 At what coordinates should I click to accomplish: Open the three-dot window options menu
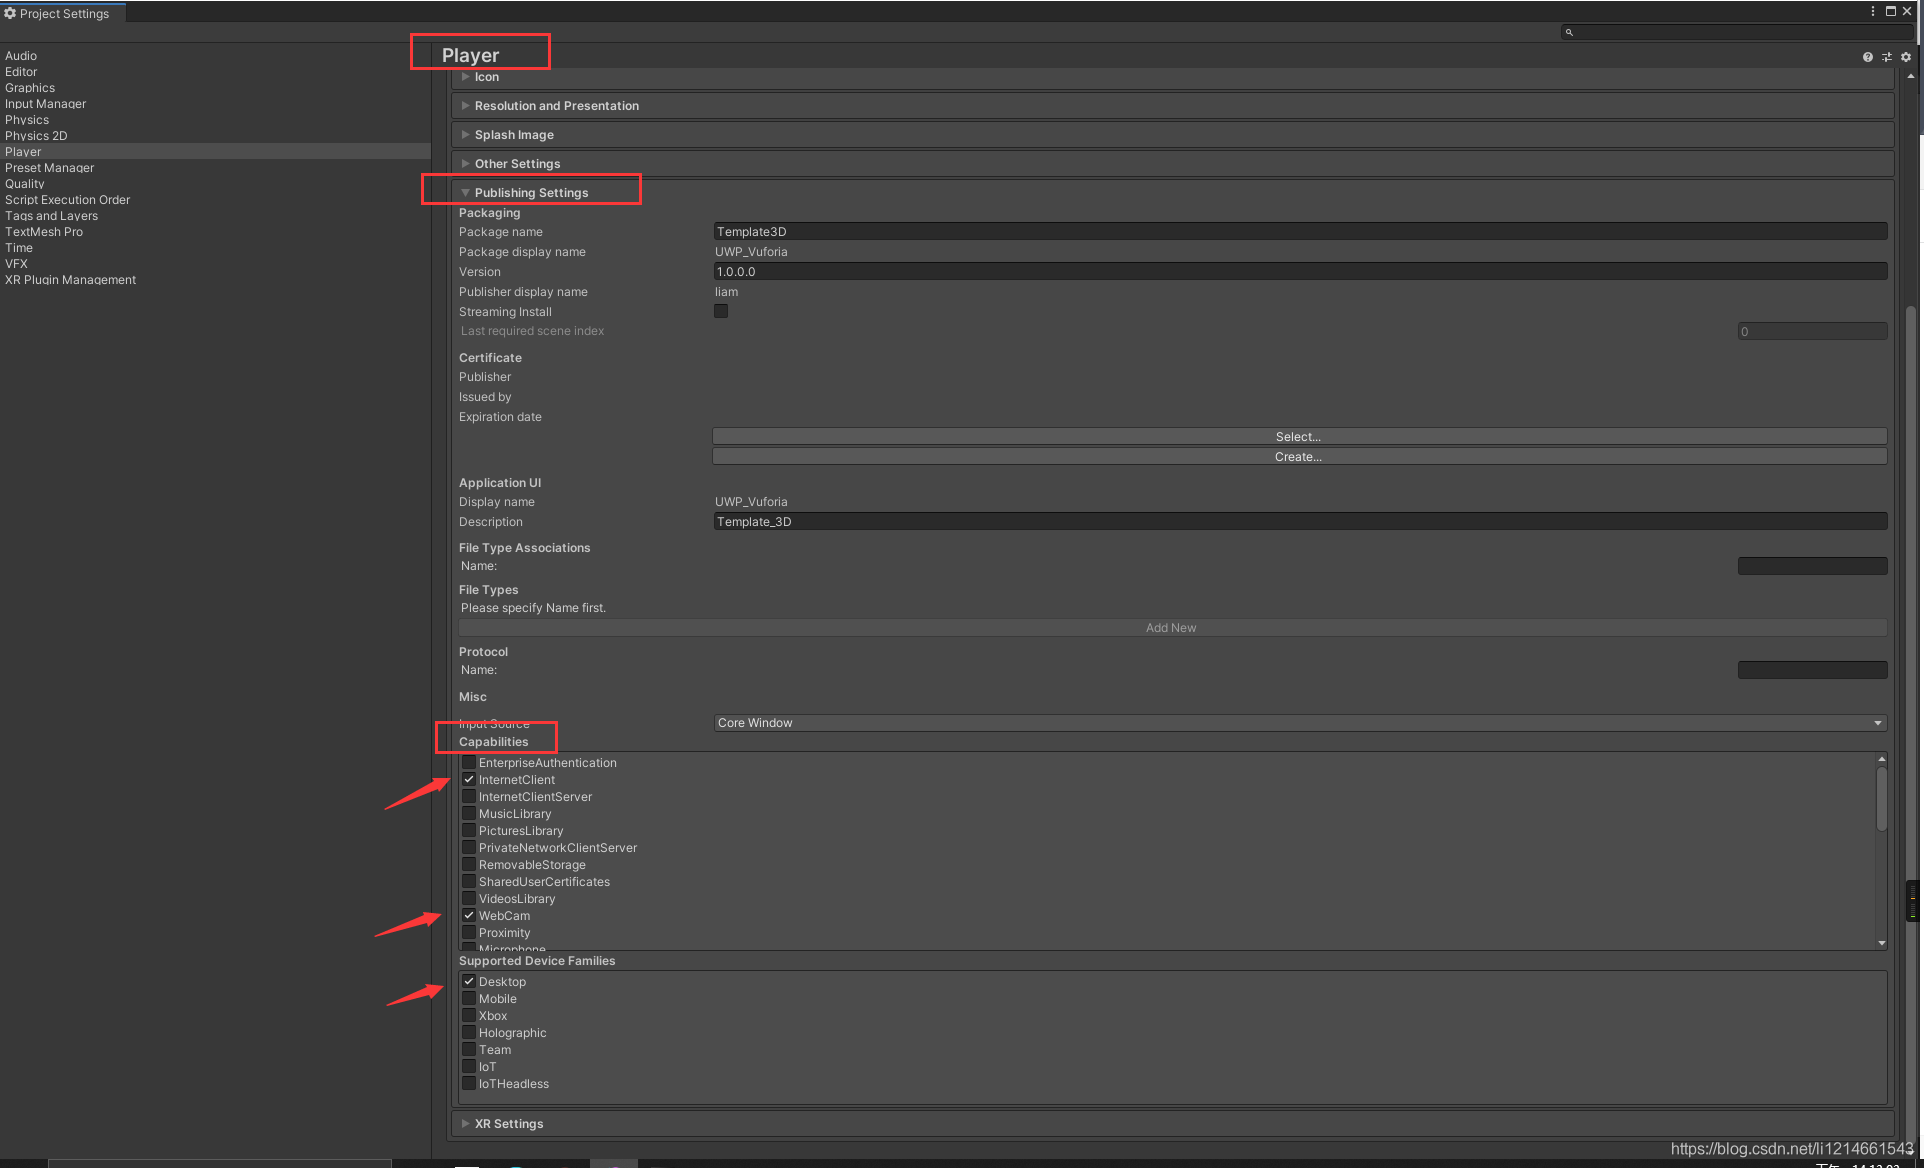[1873, 11]
